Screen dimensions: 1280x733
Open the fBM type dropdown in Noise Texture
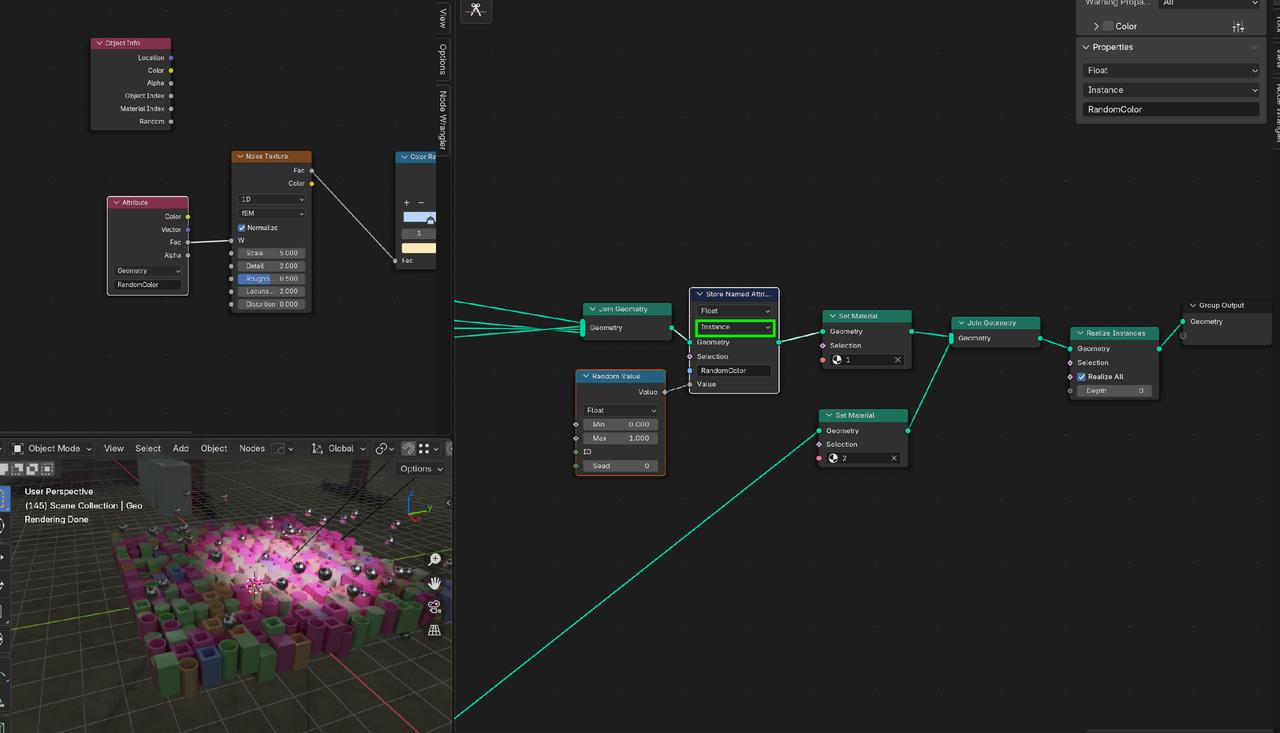point(272,214)
